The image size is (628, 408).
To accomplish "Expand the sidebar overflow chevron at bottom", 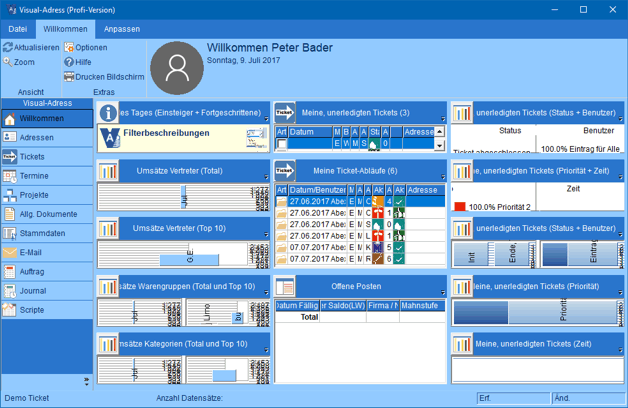I will pos(87,382).
